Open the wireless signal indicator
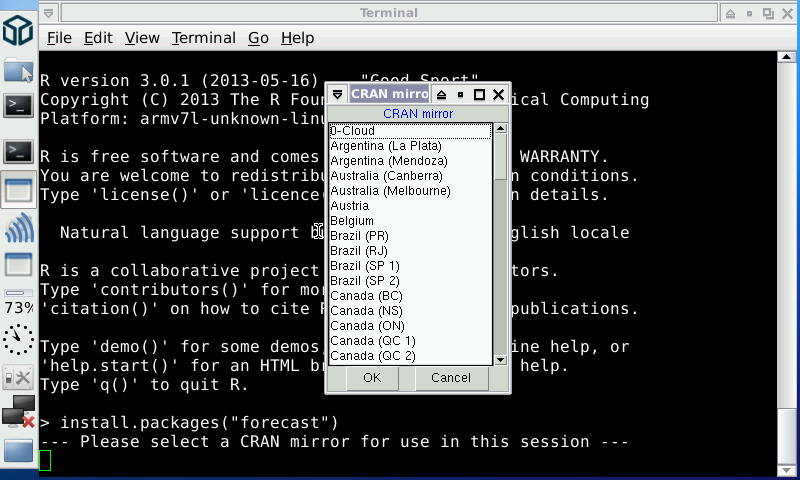 18,228
